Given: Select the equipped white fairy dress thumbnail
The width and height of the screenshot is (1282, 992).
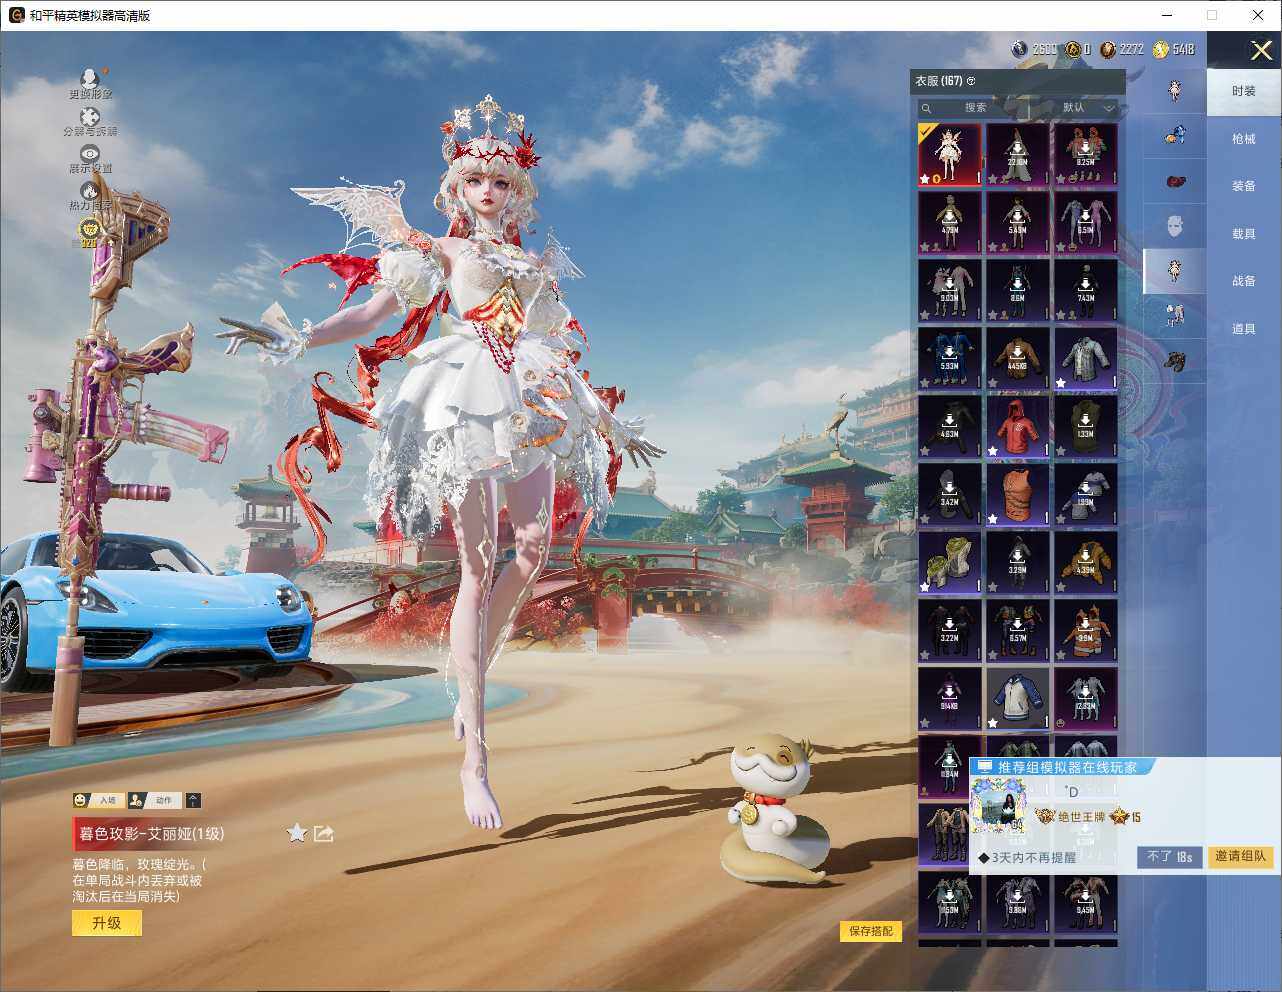Looking at the screenshot, I should pos(949,154).
